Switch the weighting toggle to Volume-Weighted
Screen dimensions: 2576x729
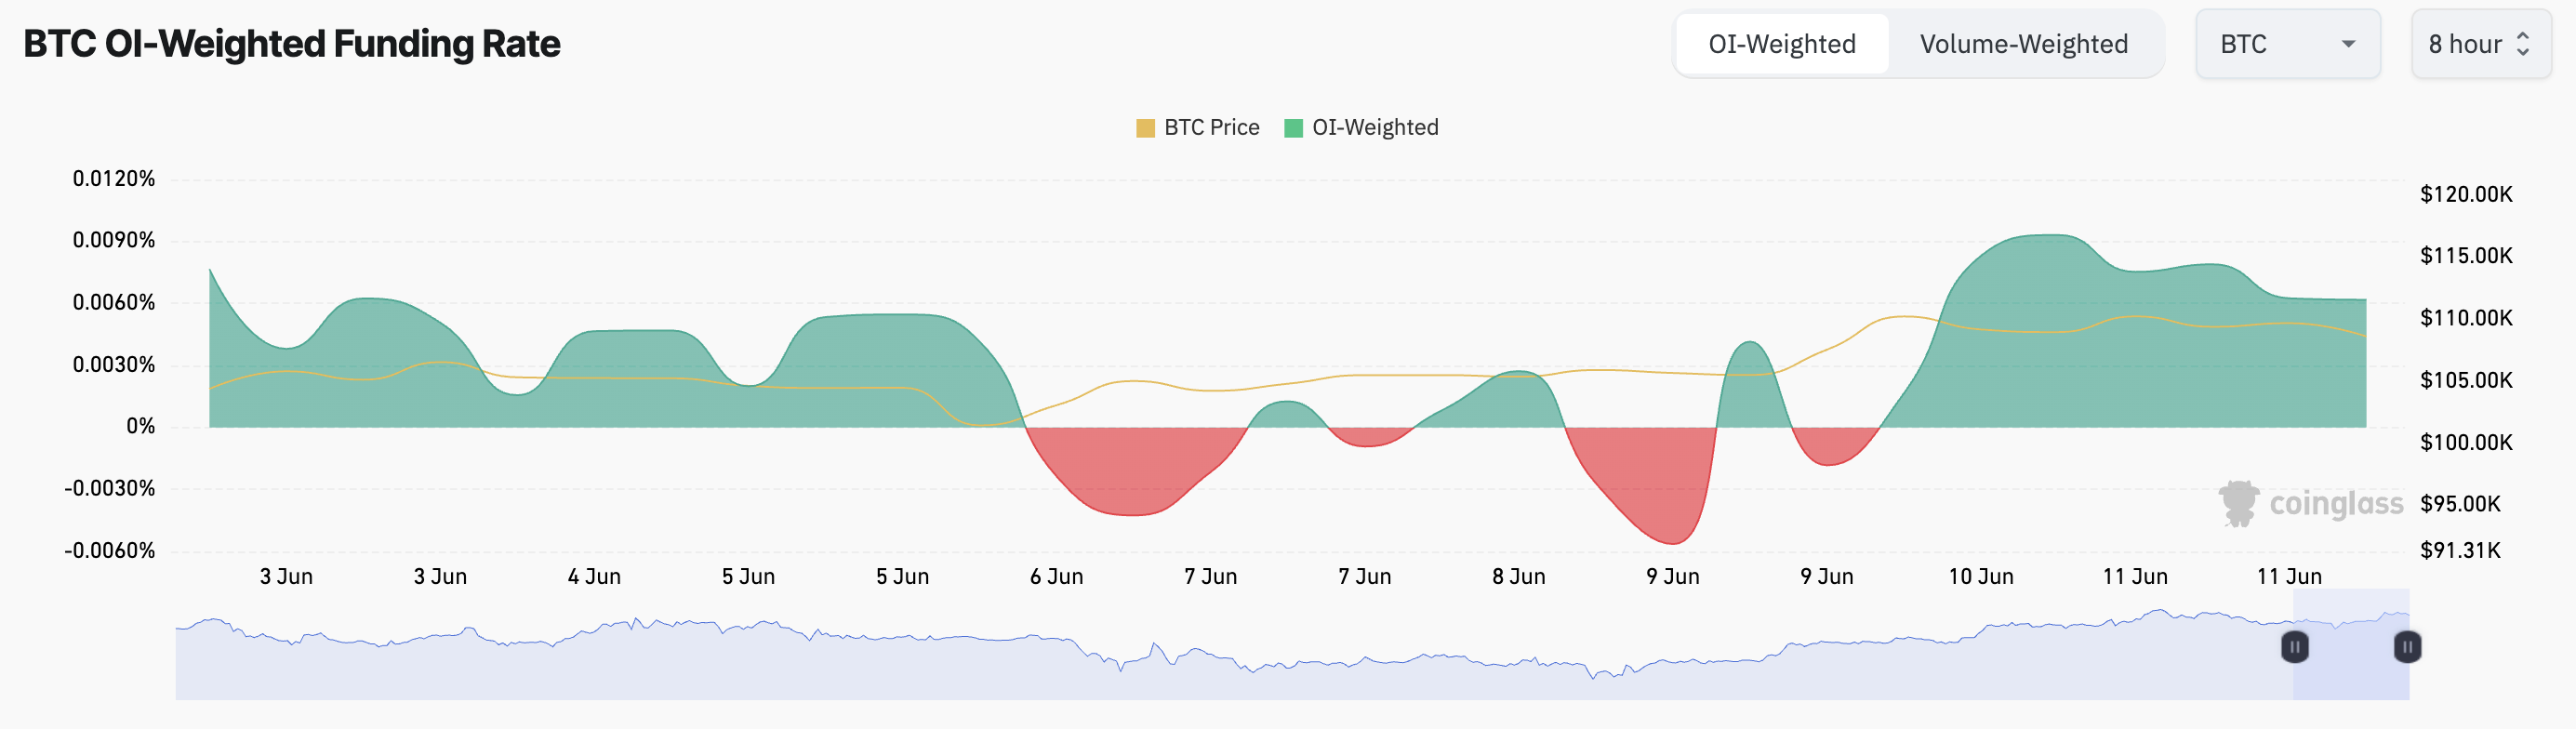coord(2023,44)
